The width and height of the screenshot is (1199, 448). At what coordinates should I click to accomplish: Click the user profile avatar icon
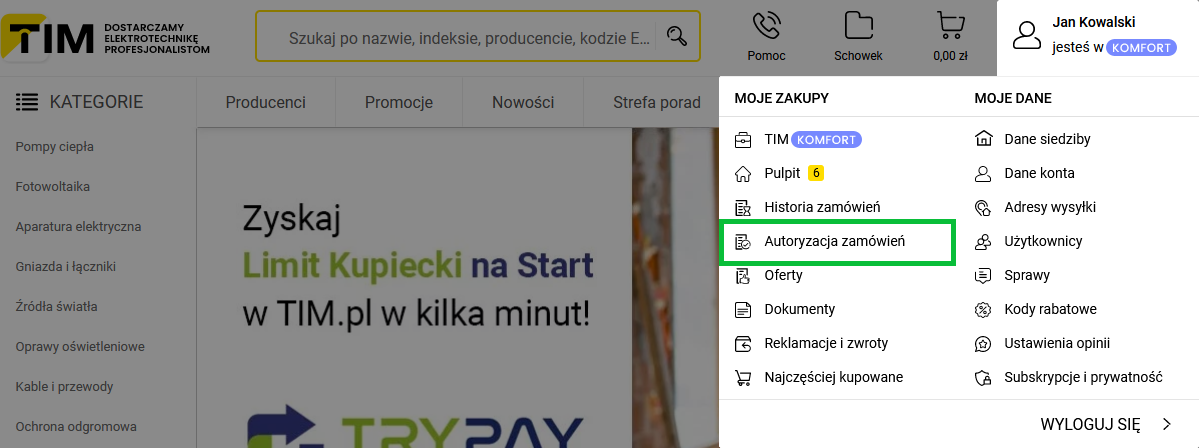click(x=1027, y=36)
